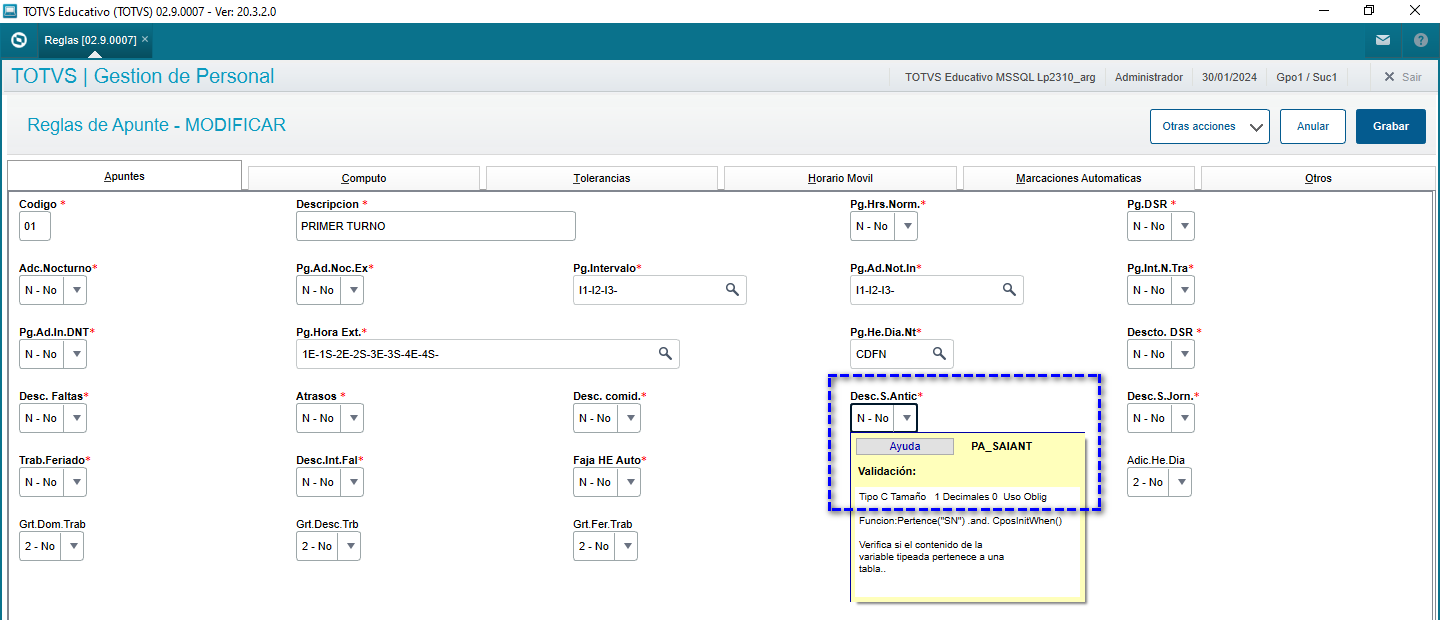Close the Reglas [02.9.0007] tab
Screen dimensions: 1440x620
point(145,39)
